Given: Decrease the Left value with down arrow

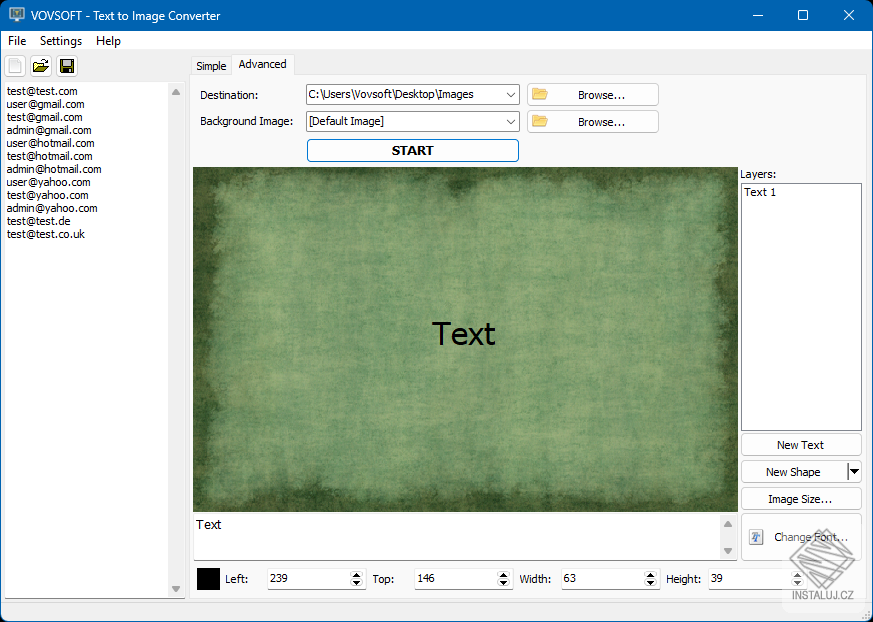Looking at the screenshot, I should click(x=357, y=583).
